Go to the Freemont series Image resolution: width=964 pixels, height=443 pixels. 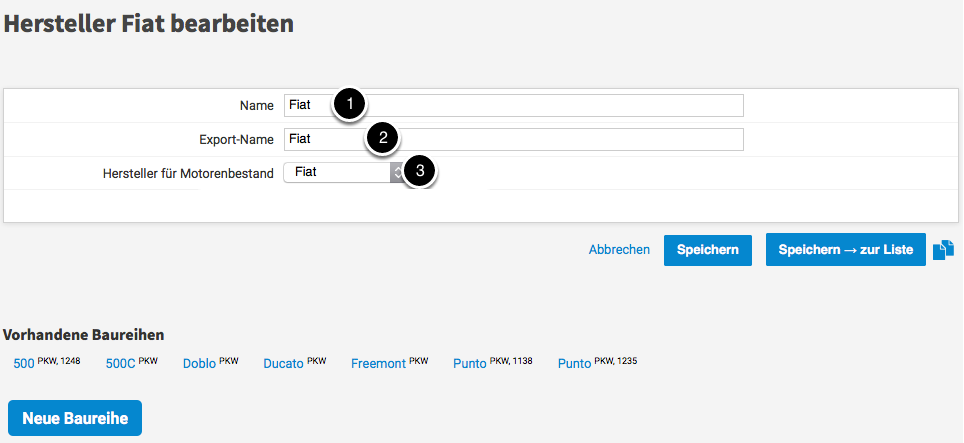378,364
